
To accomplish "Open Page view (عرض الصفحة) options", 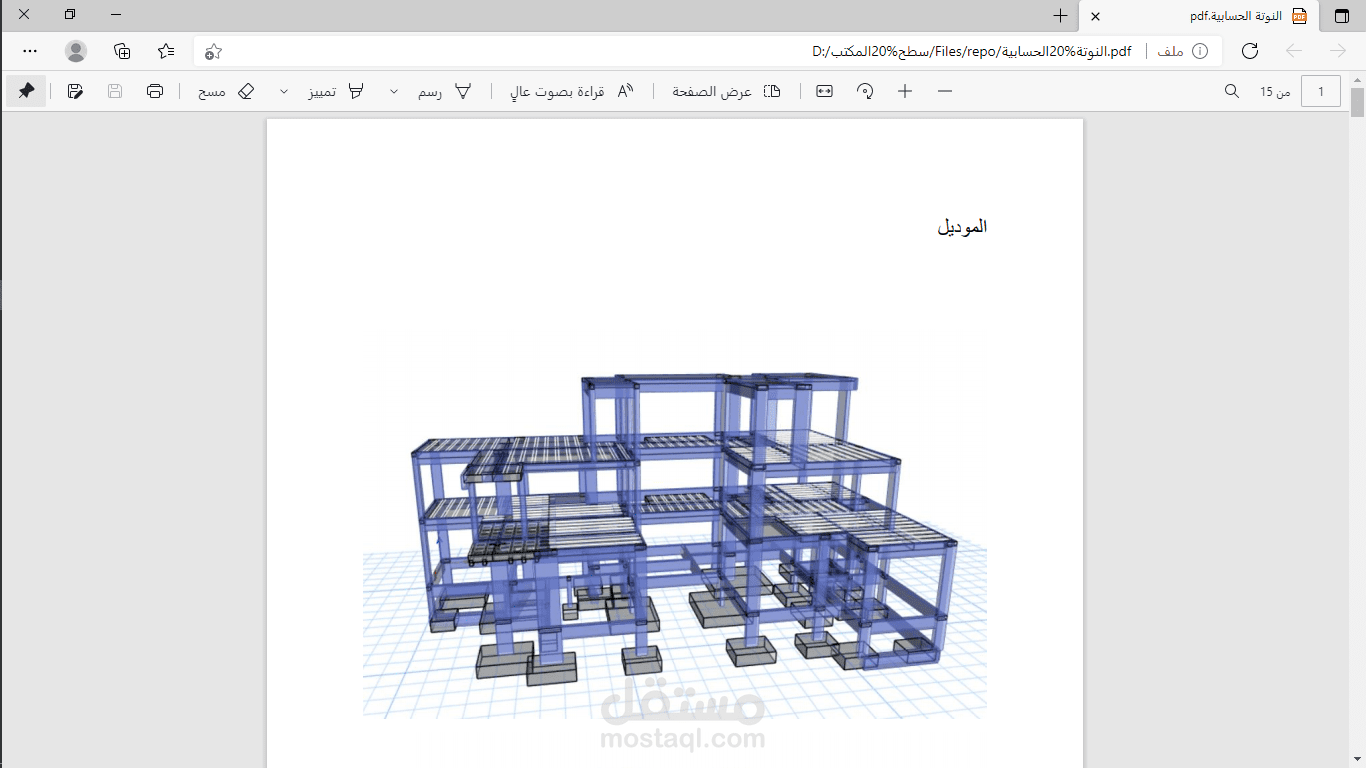I will [726, 91].
